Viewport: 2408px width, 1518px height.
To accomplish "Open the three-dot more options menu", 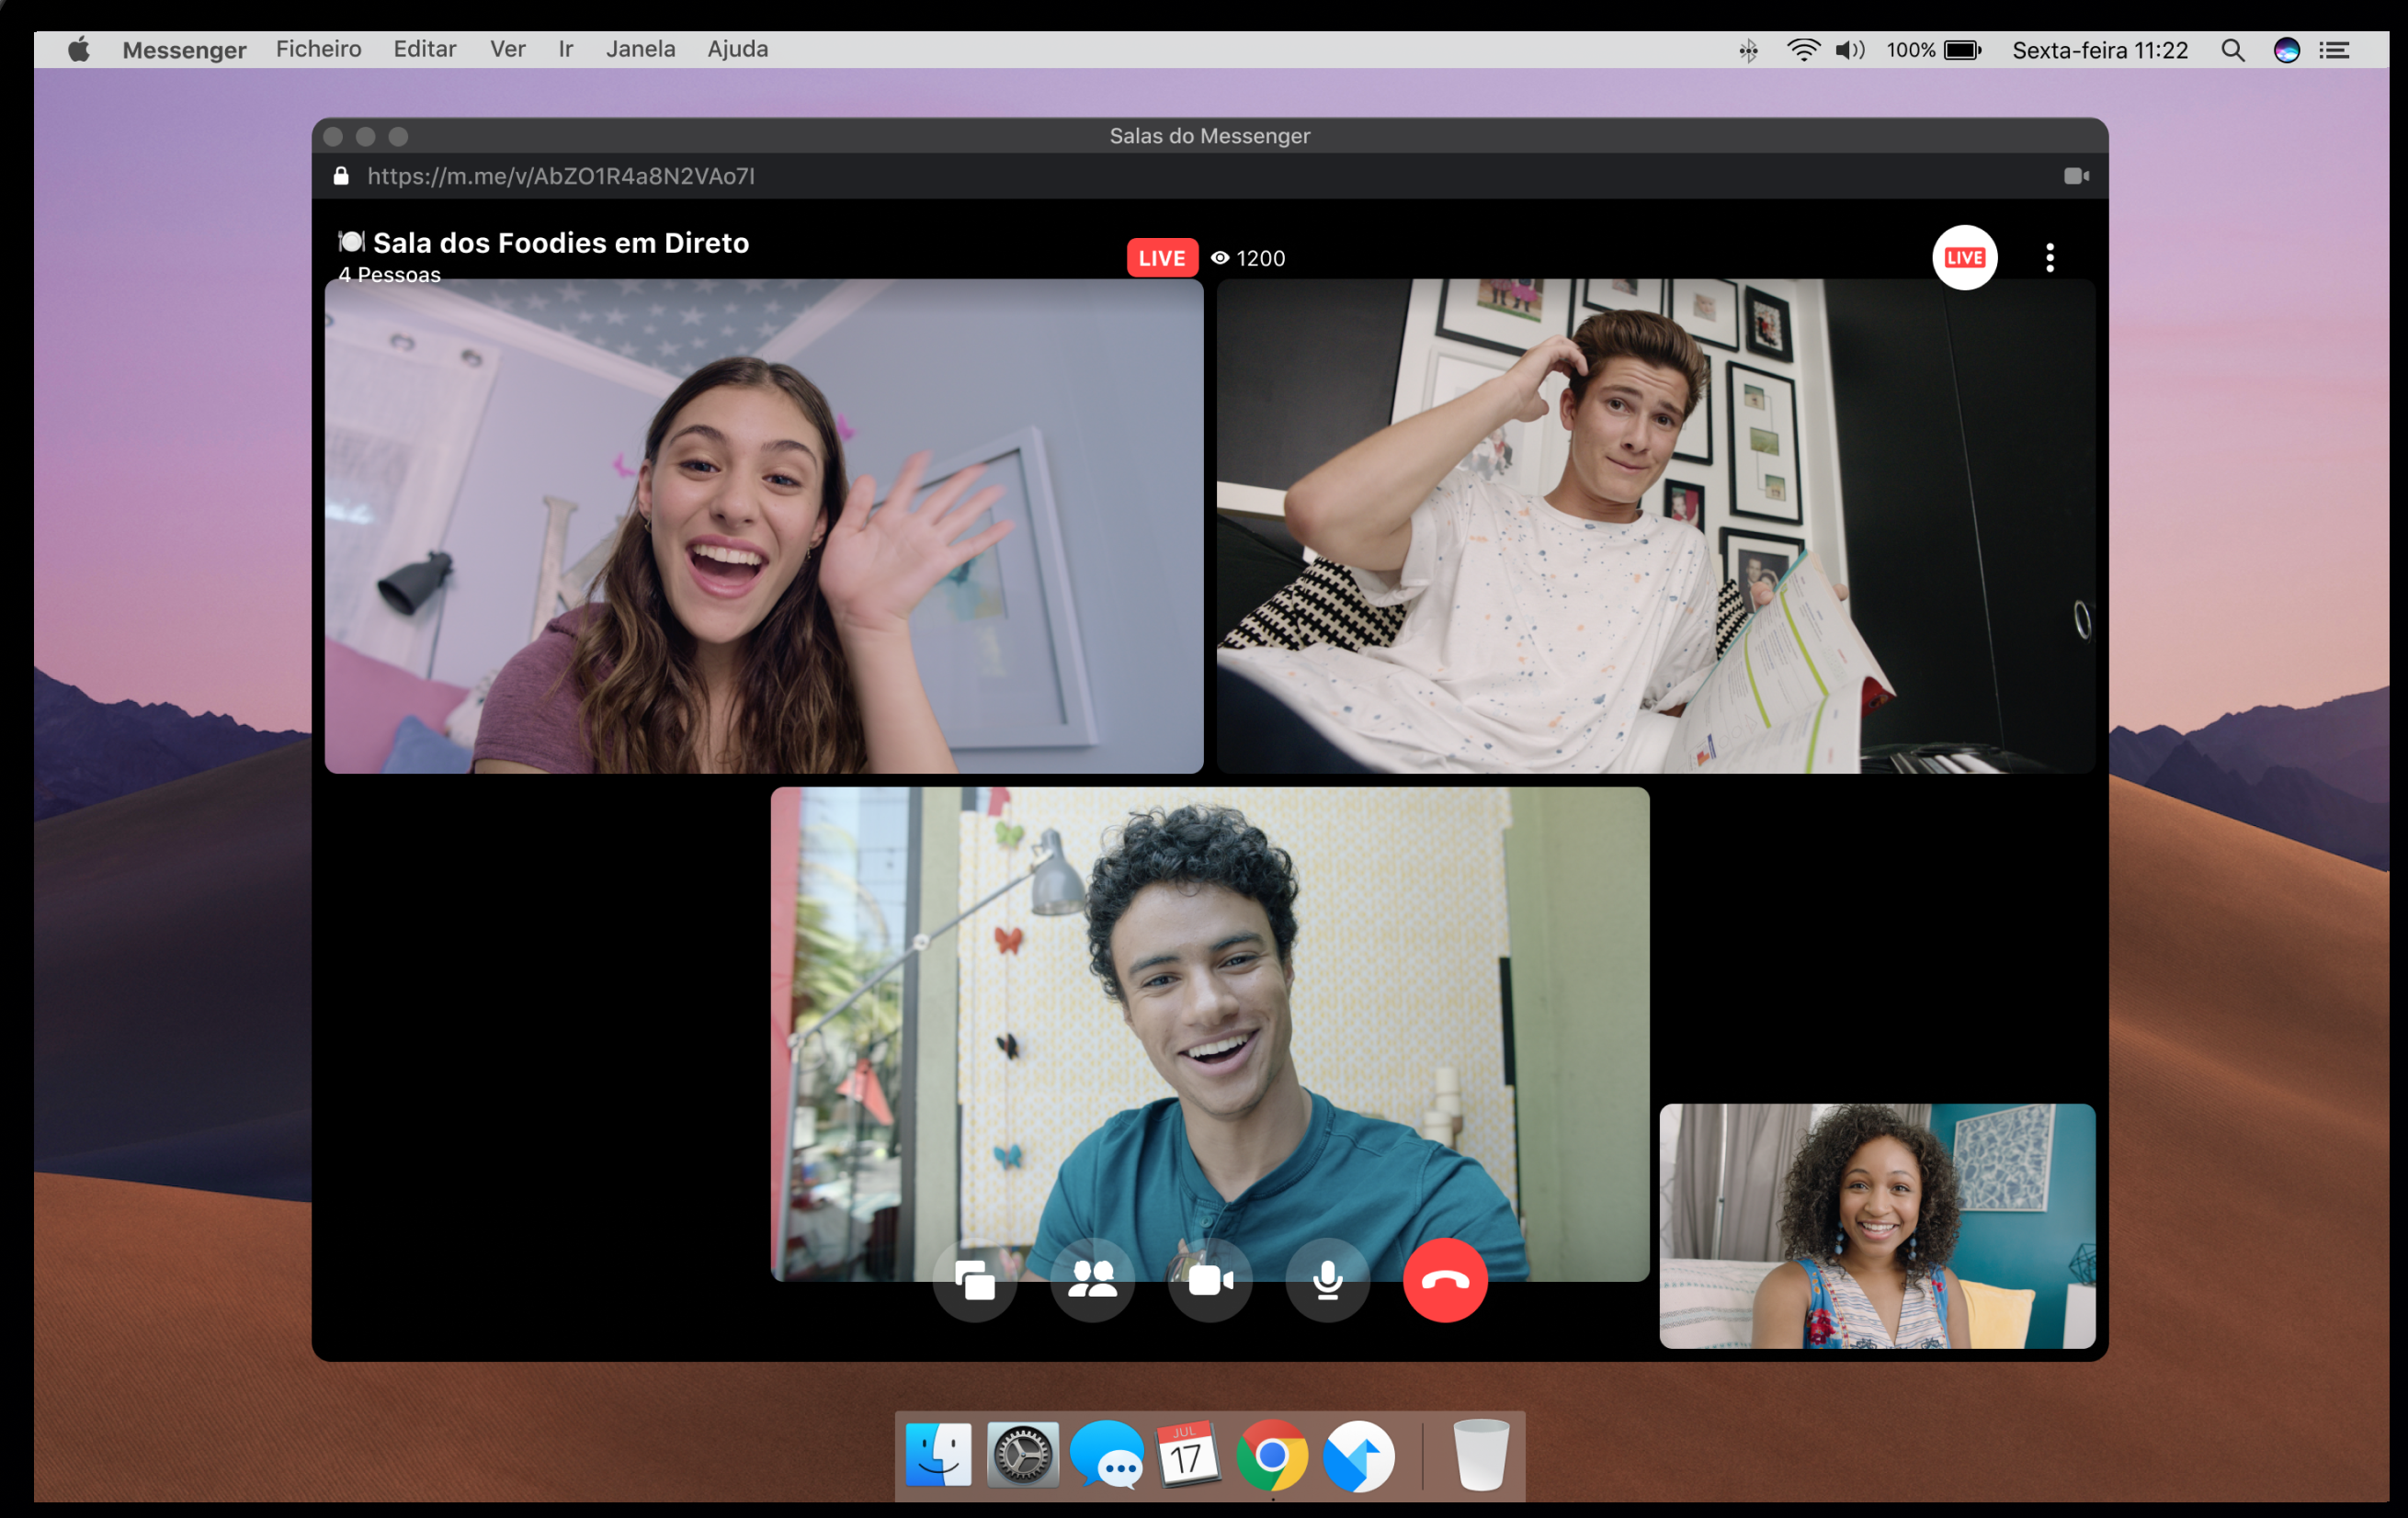I will [2050, 258].
